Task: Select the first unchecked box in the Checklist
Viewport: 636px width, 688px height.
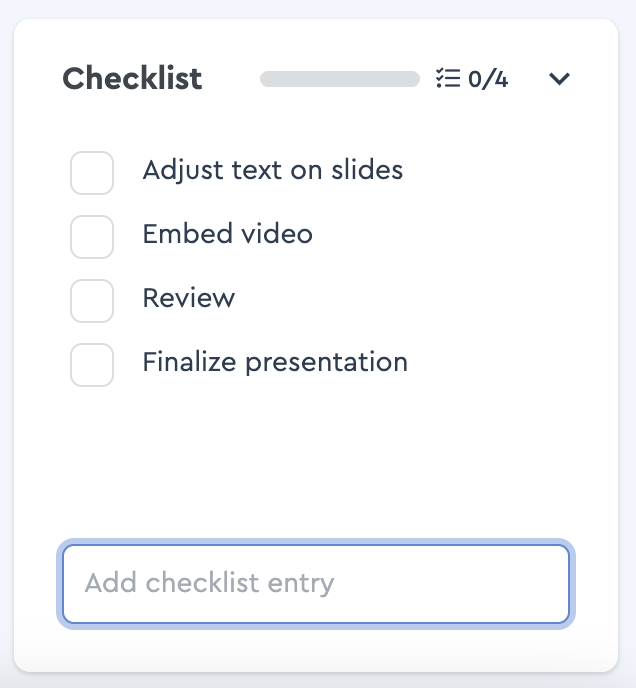Action: point(92,173)
